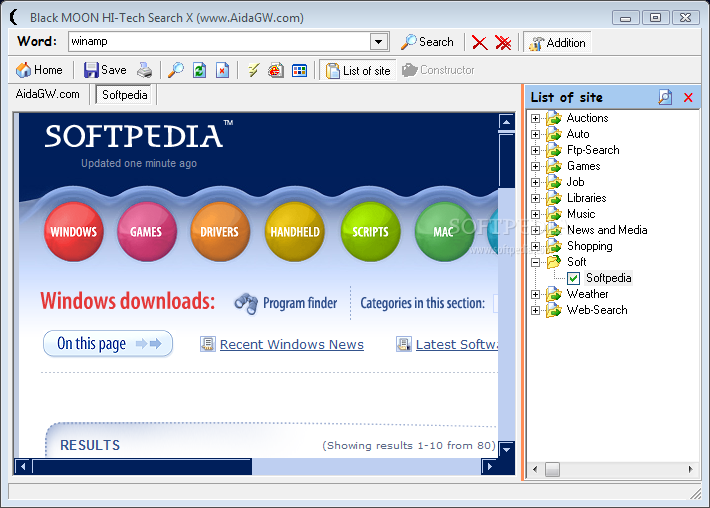Expand the Weather tree node
Screen dimensions: 710x508
[535, 294]
